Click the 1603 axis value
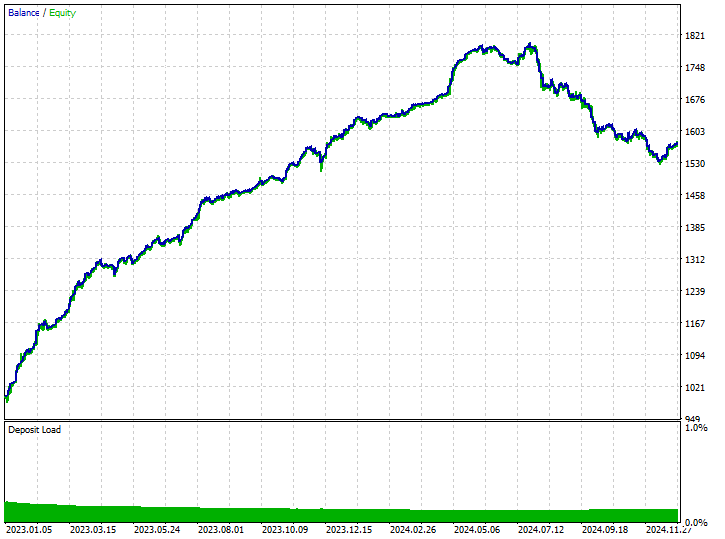The width and height of the screenshot is (725, 539). [695, 132]
